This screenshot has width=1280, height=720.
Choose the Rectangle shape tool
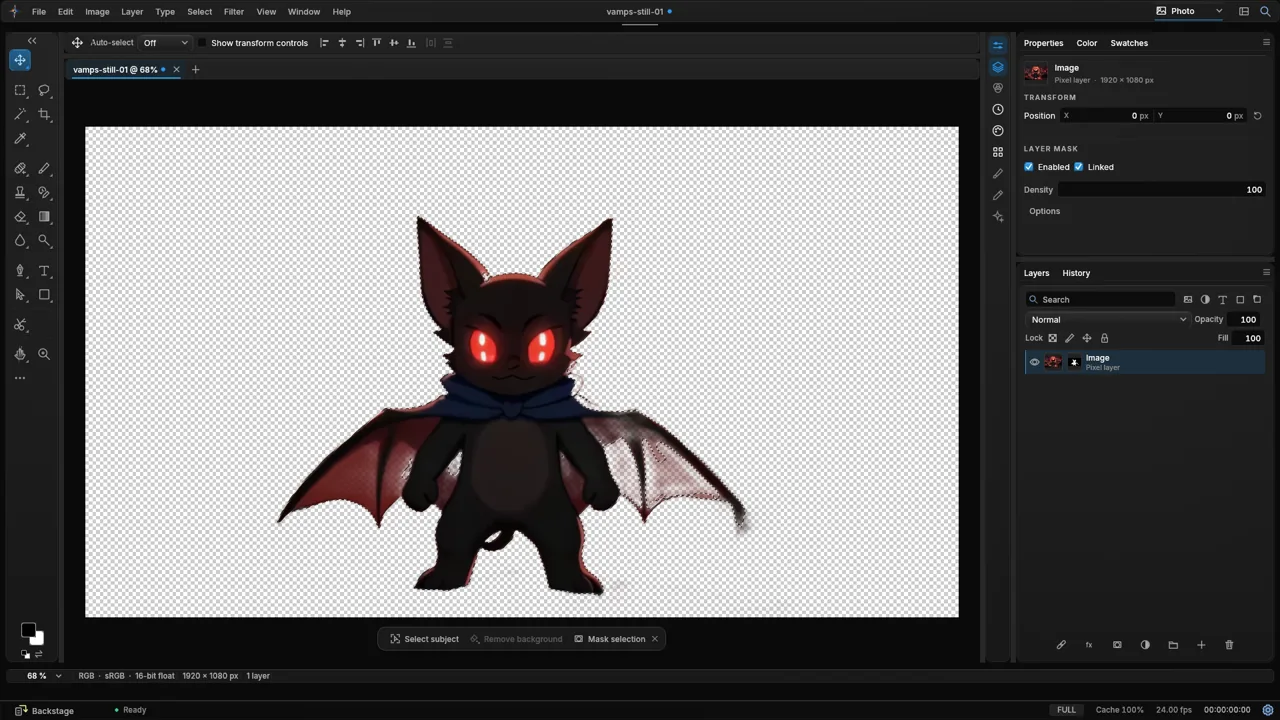(44, 295)
